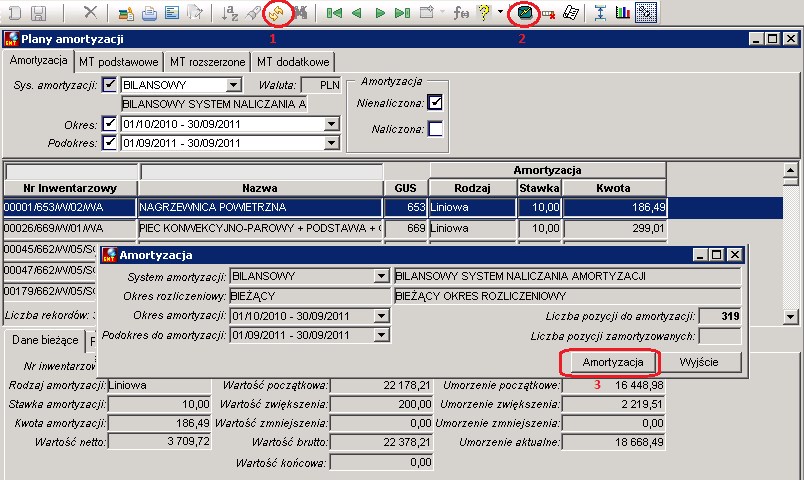Click the paper scroll notes icon

[x=571, y=13]
